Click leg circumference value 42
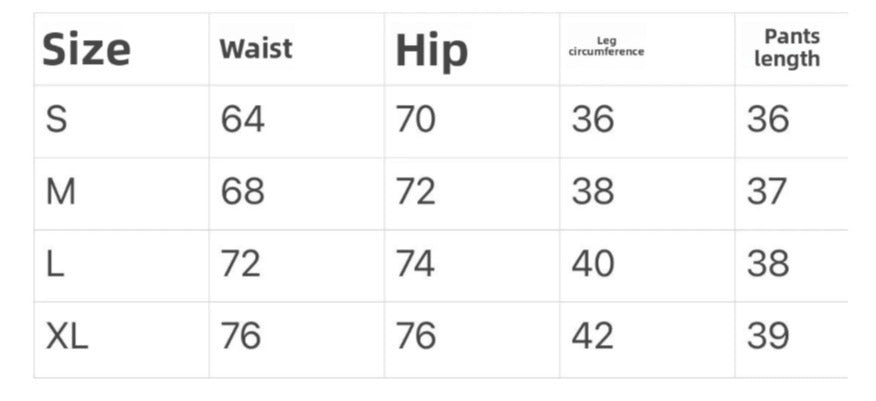The height and width of the screenshot is (401, 876). (592, 337)
